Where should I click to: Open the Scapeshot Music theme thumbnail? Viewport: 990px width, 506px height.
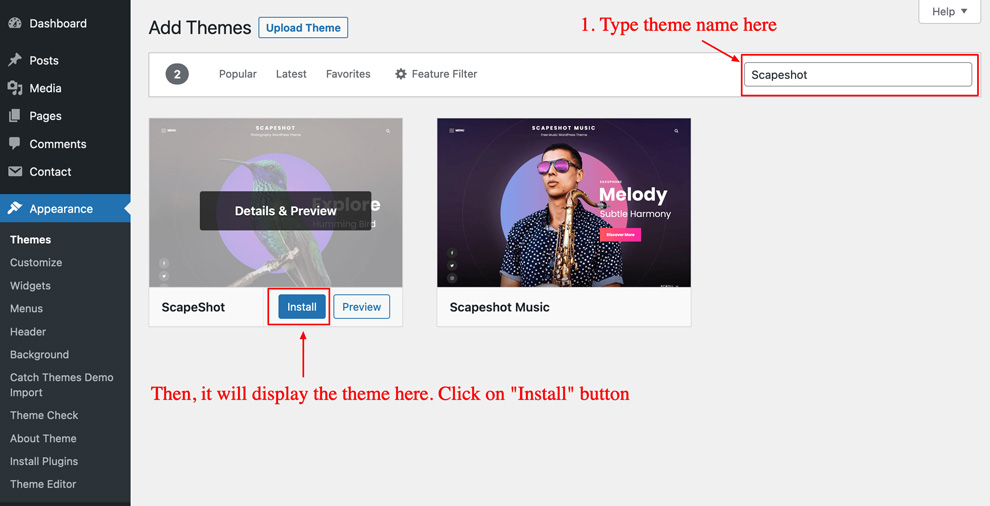[563, 203]
